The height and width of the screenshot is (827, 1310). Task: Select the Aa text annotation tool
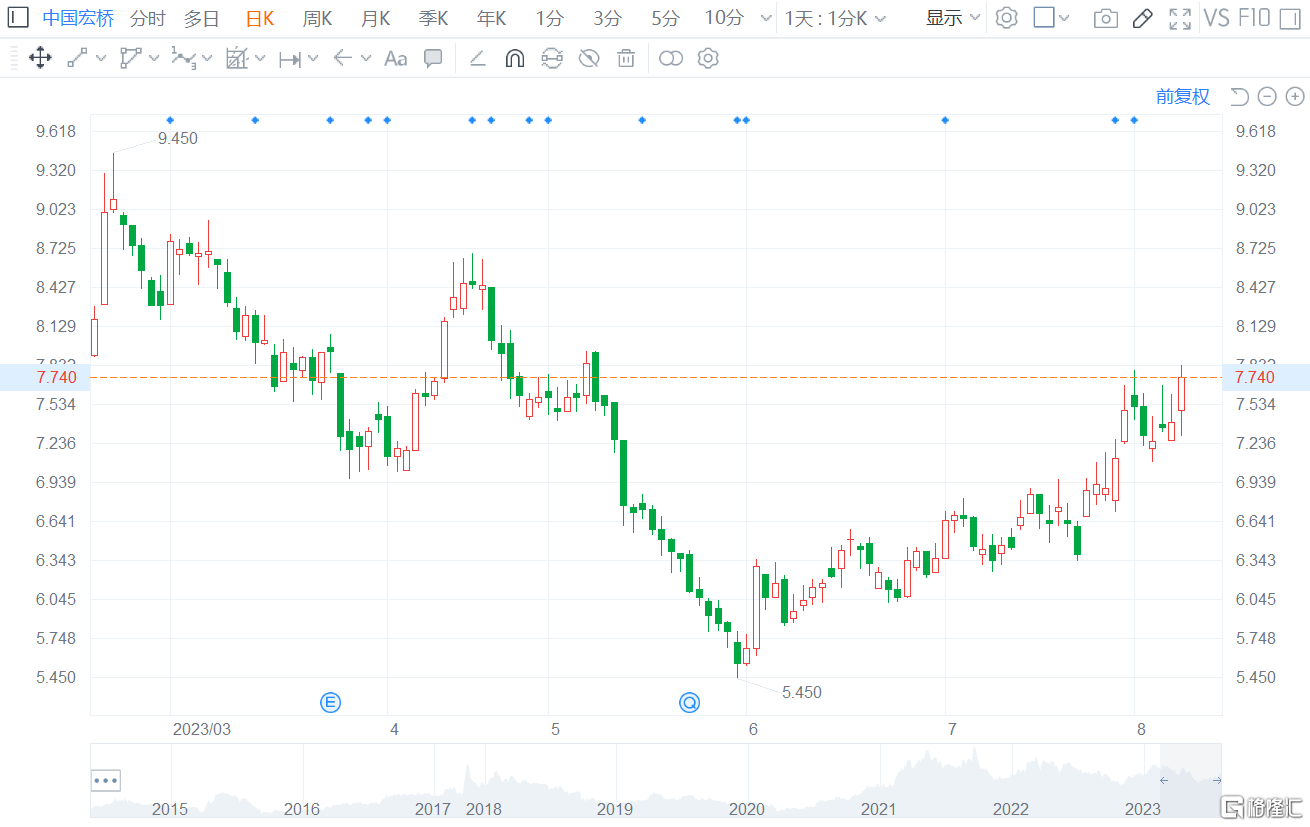tap(395, 58)
